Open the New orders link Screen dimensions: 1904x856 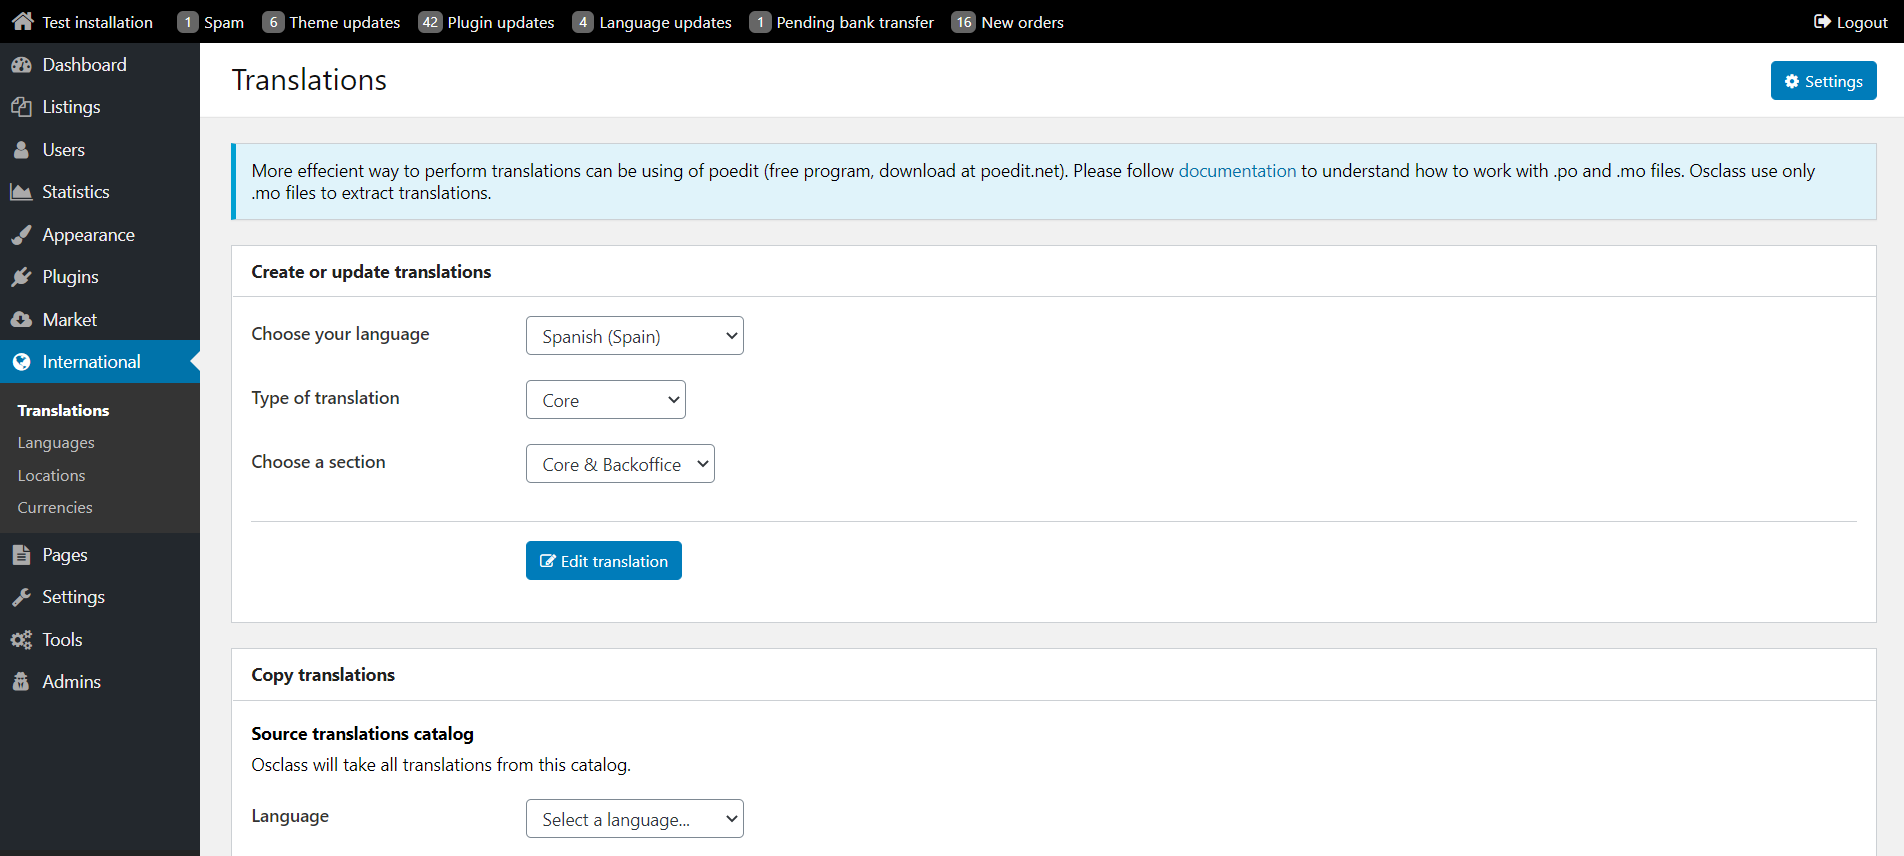click(1022, 22)
